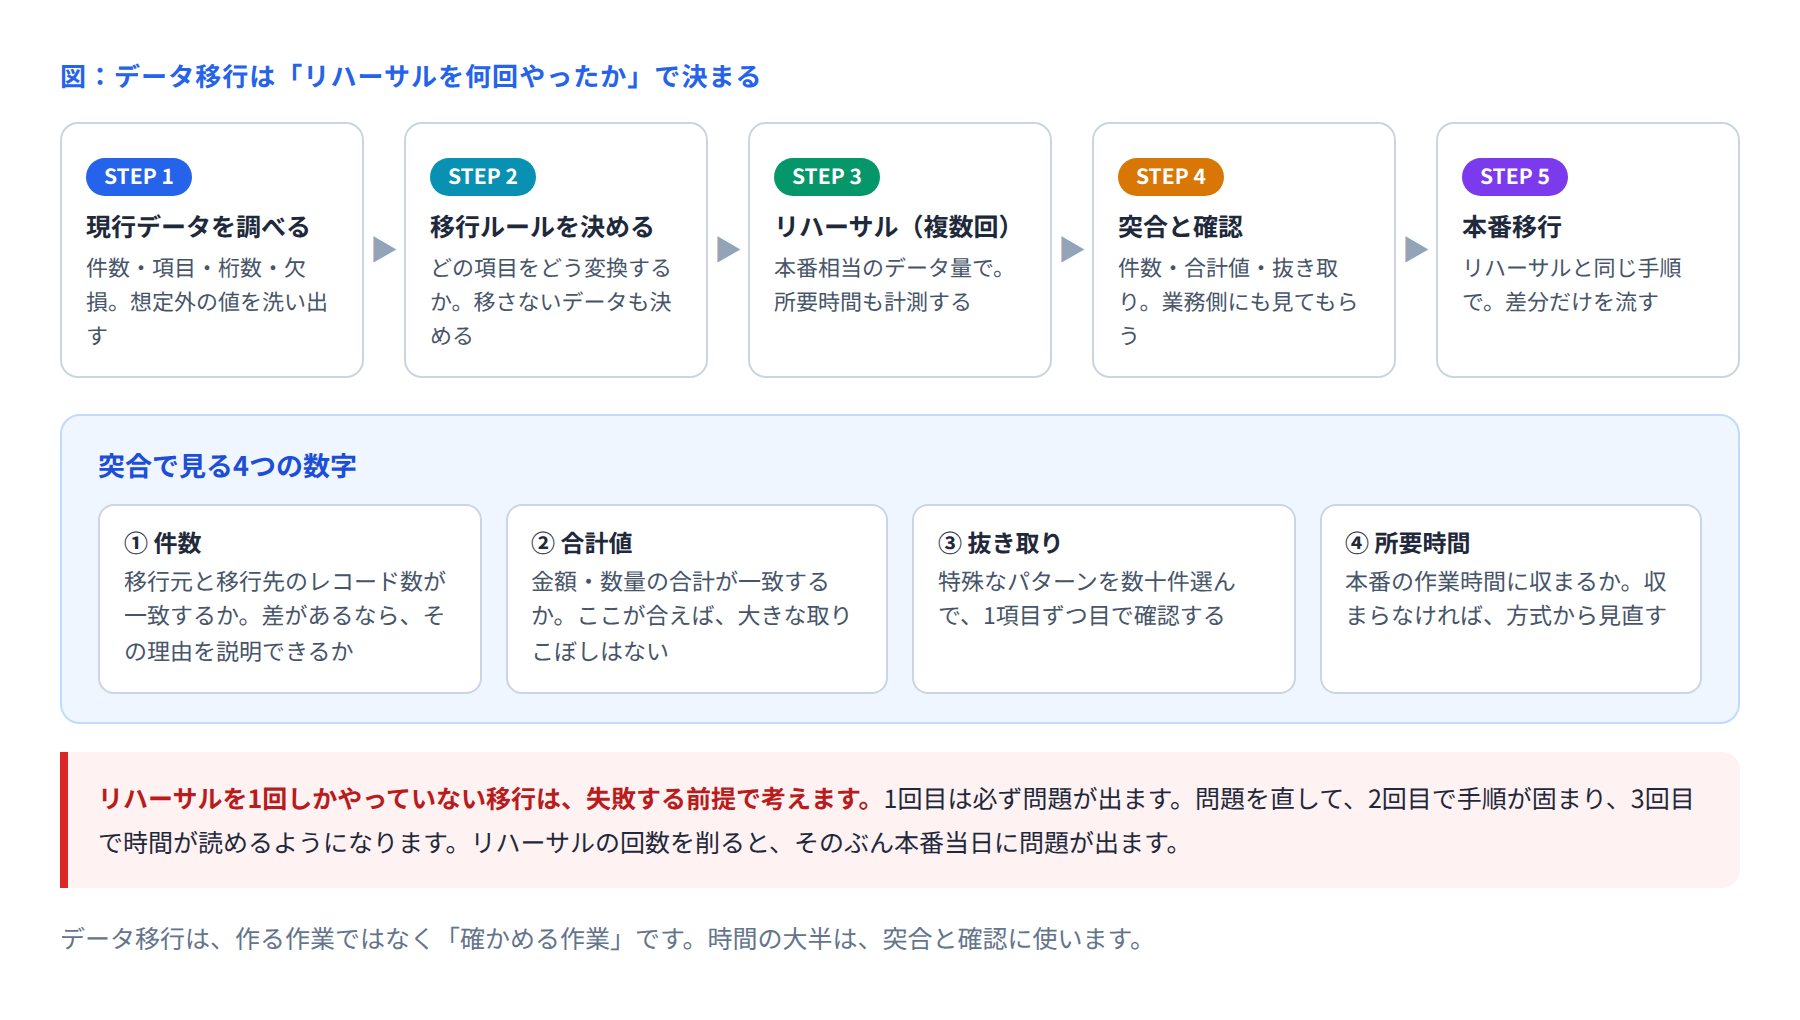Click the description どの項目をどう変換するか
Screen dimensions: 1800x1020
(551, 301)
